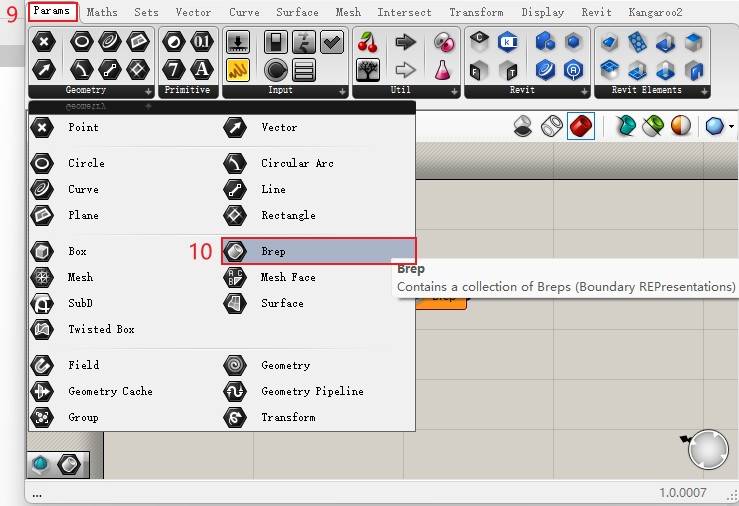Toggle the first grey preview icon on canvas toolbar
The height and width of the screenshot is (506, 739).
523,126
